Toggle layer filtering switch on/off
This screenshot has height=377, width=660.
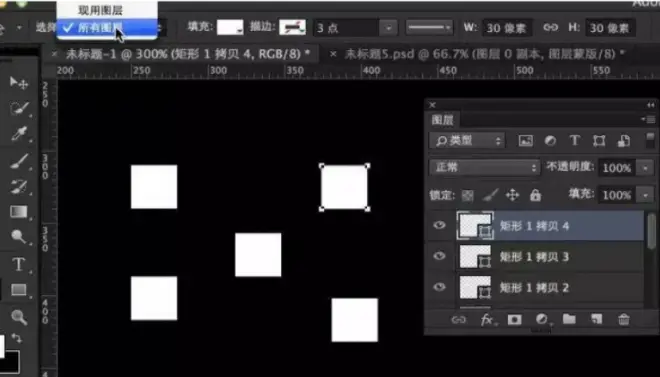tap(650, 141)
